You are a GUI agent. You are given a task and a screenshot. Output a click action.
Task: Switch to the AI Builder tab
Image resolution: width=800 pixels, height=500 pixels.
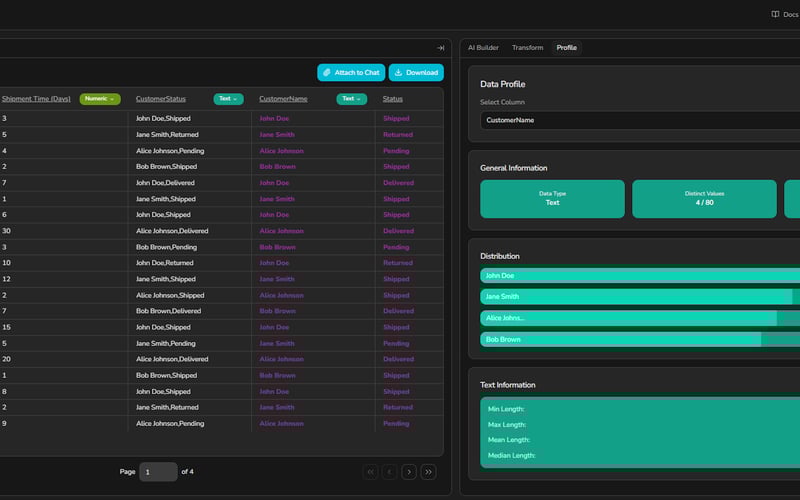483,47
